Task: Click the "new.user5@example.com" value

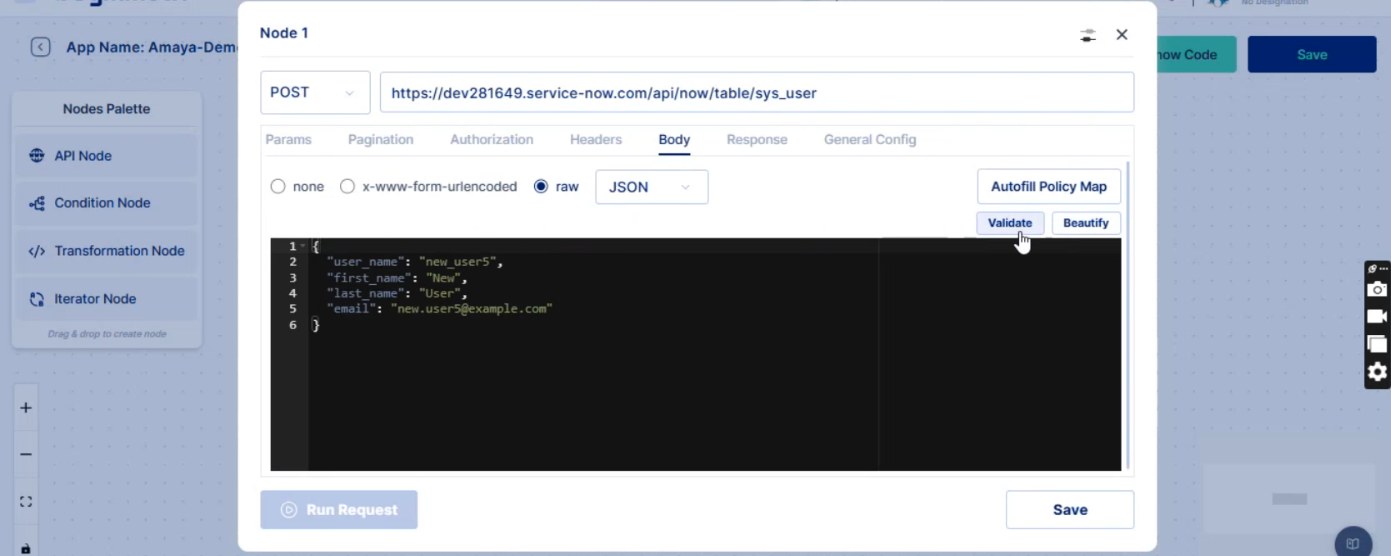Action: (472, 309)
